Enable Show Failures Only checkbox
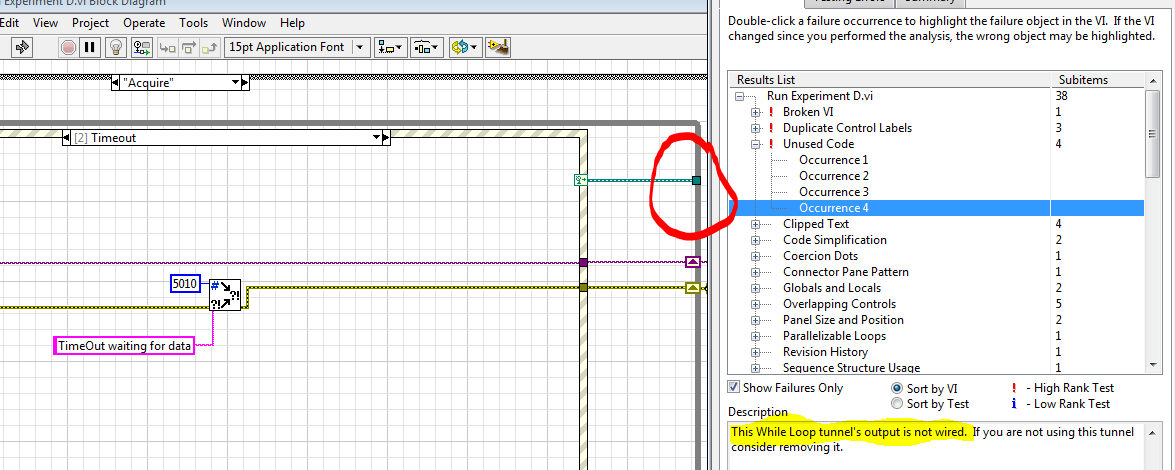 point(734,388)
